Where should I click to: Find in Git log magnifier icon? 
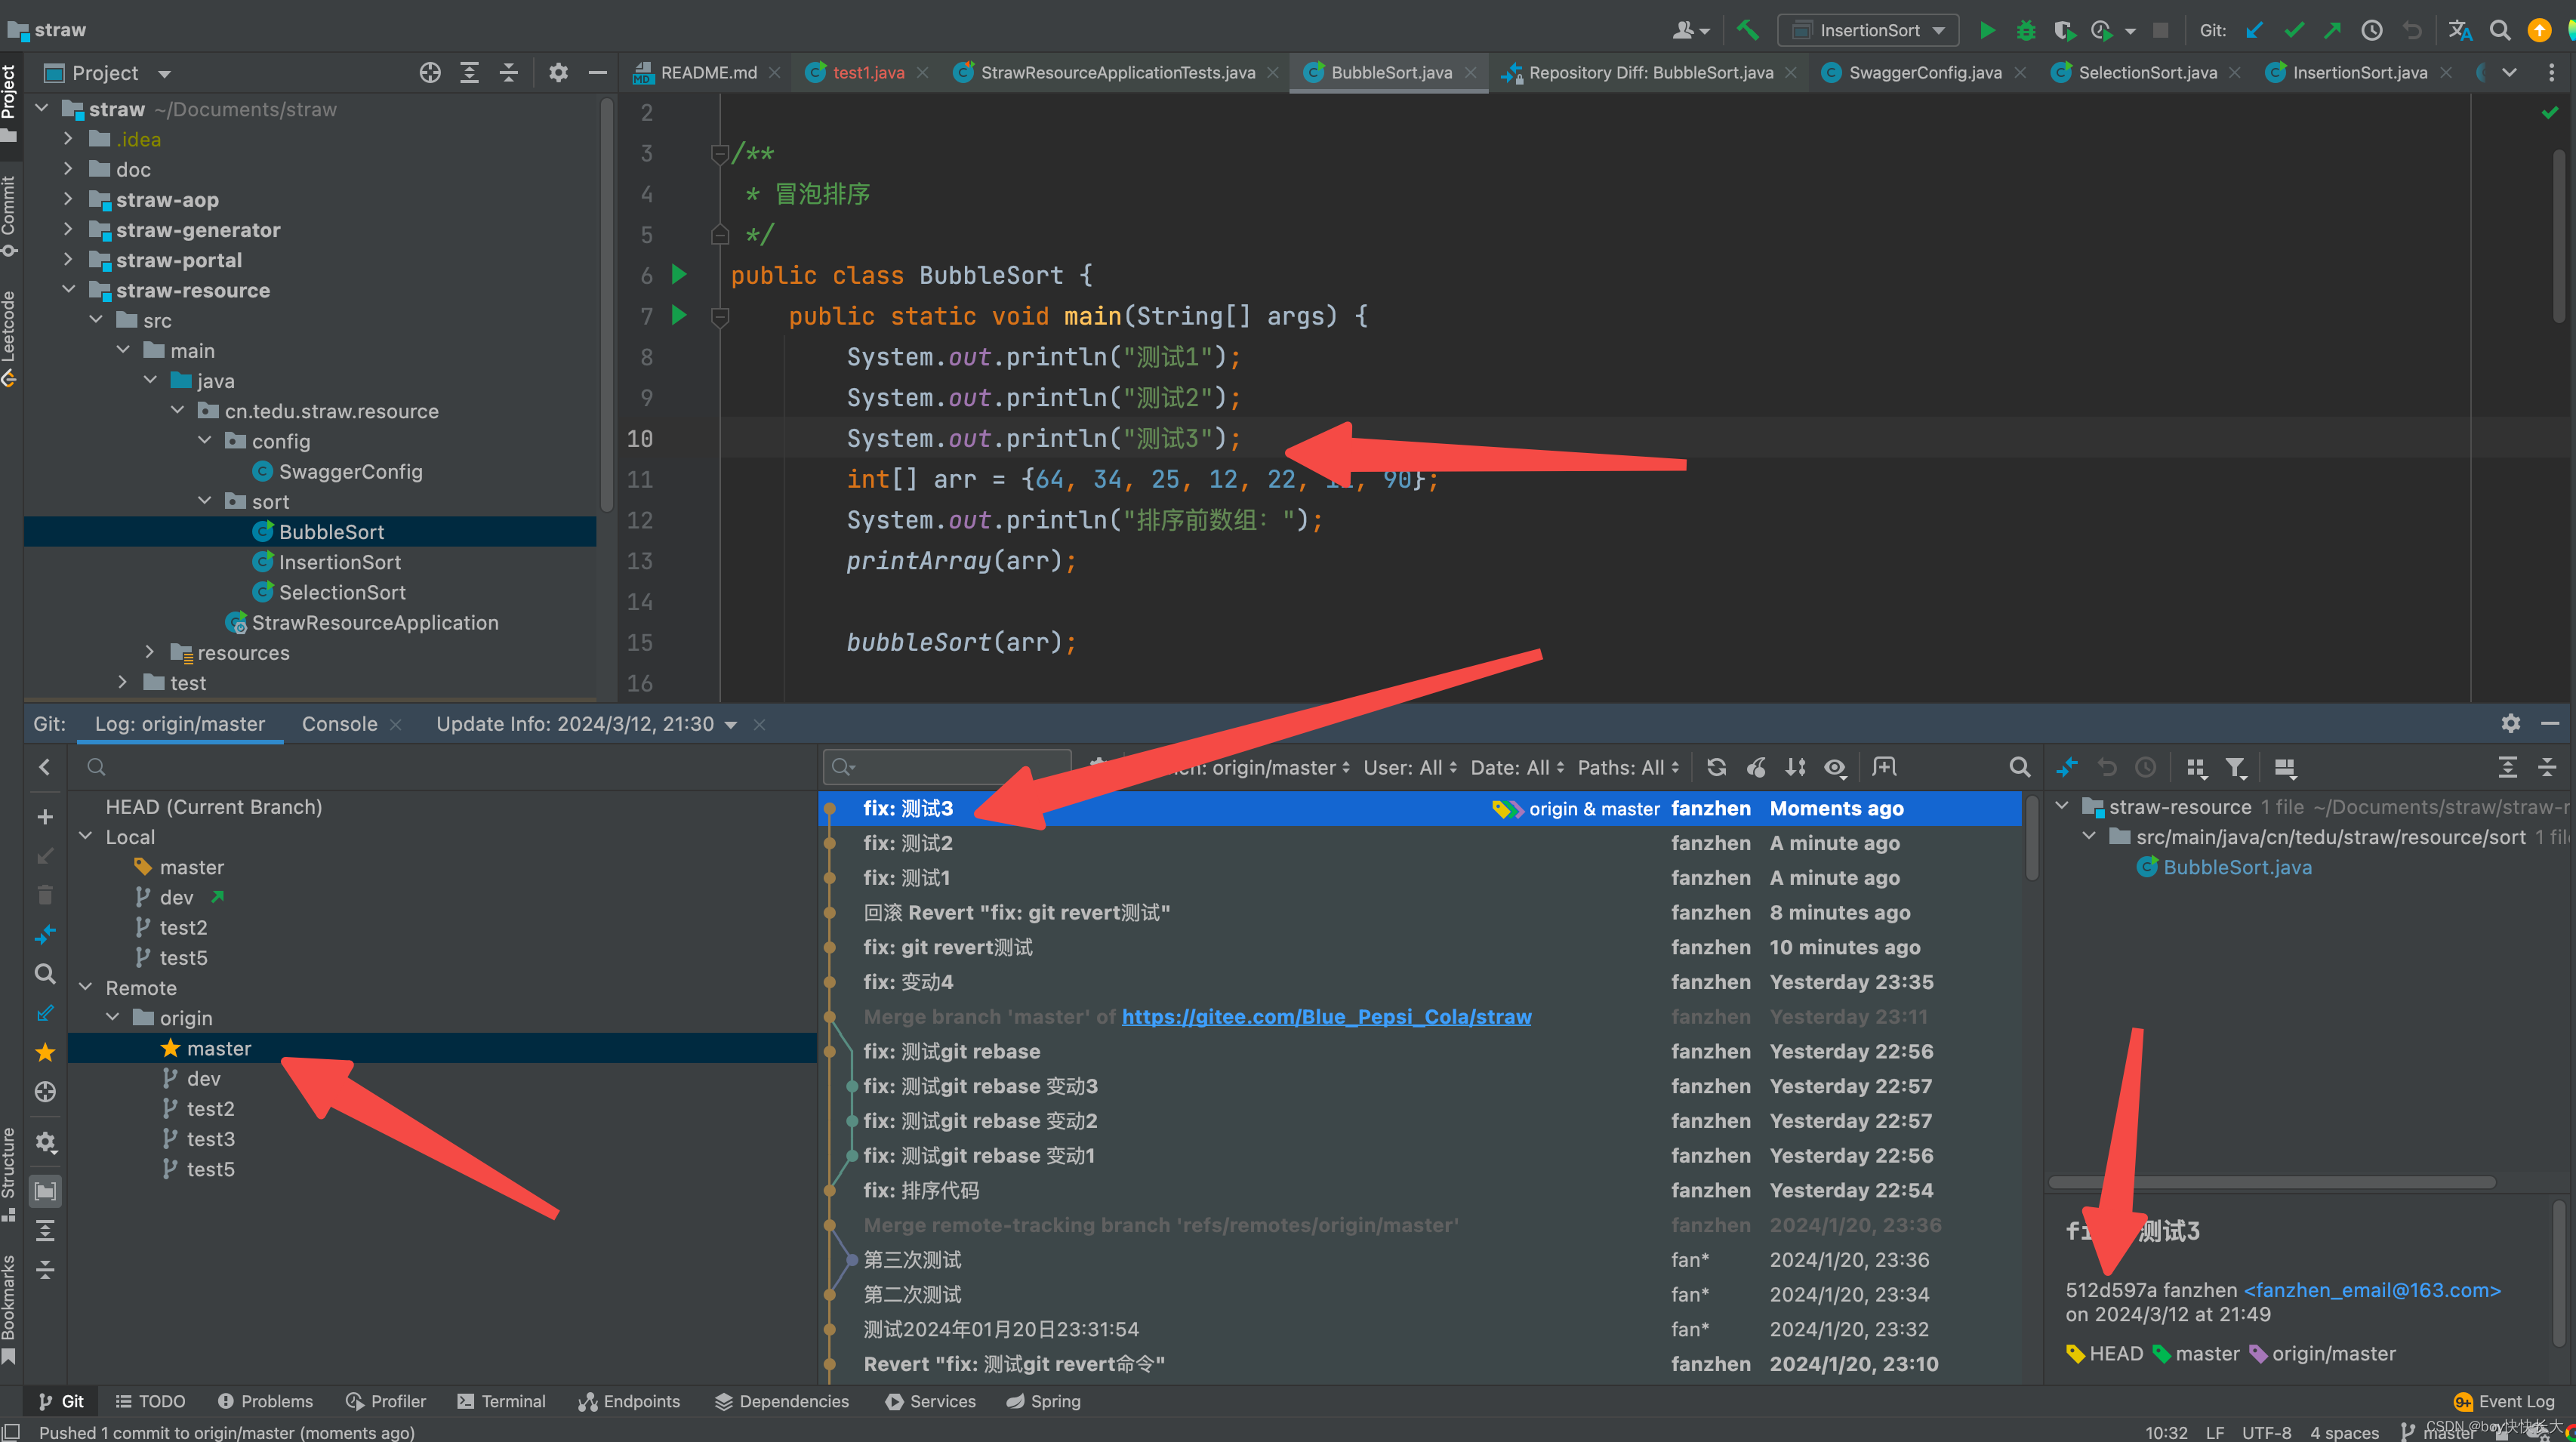(2020, 767)
